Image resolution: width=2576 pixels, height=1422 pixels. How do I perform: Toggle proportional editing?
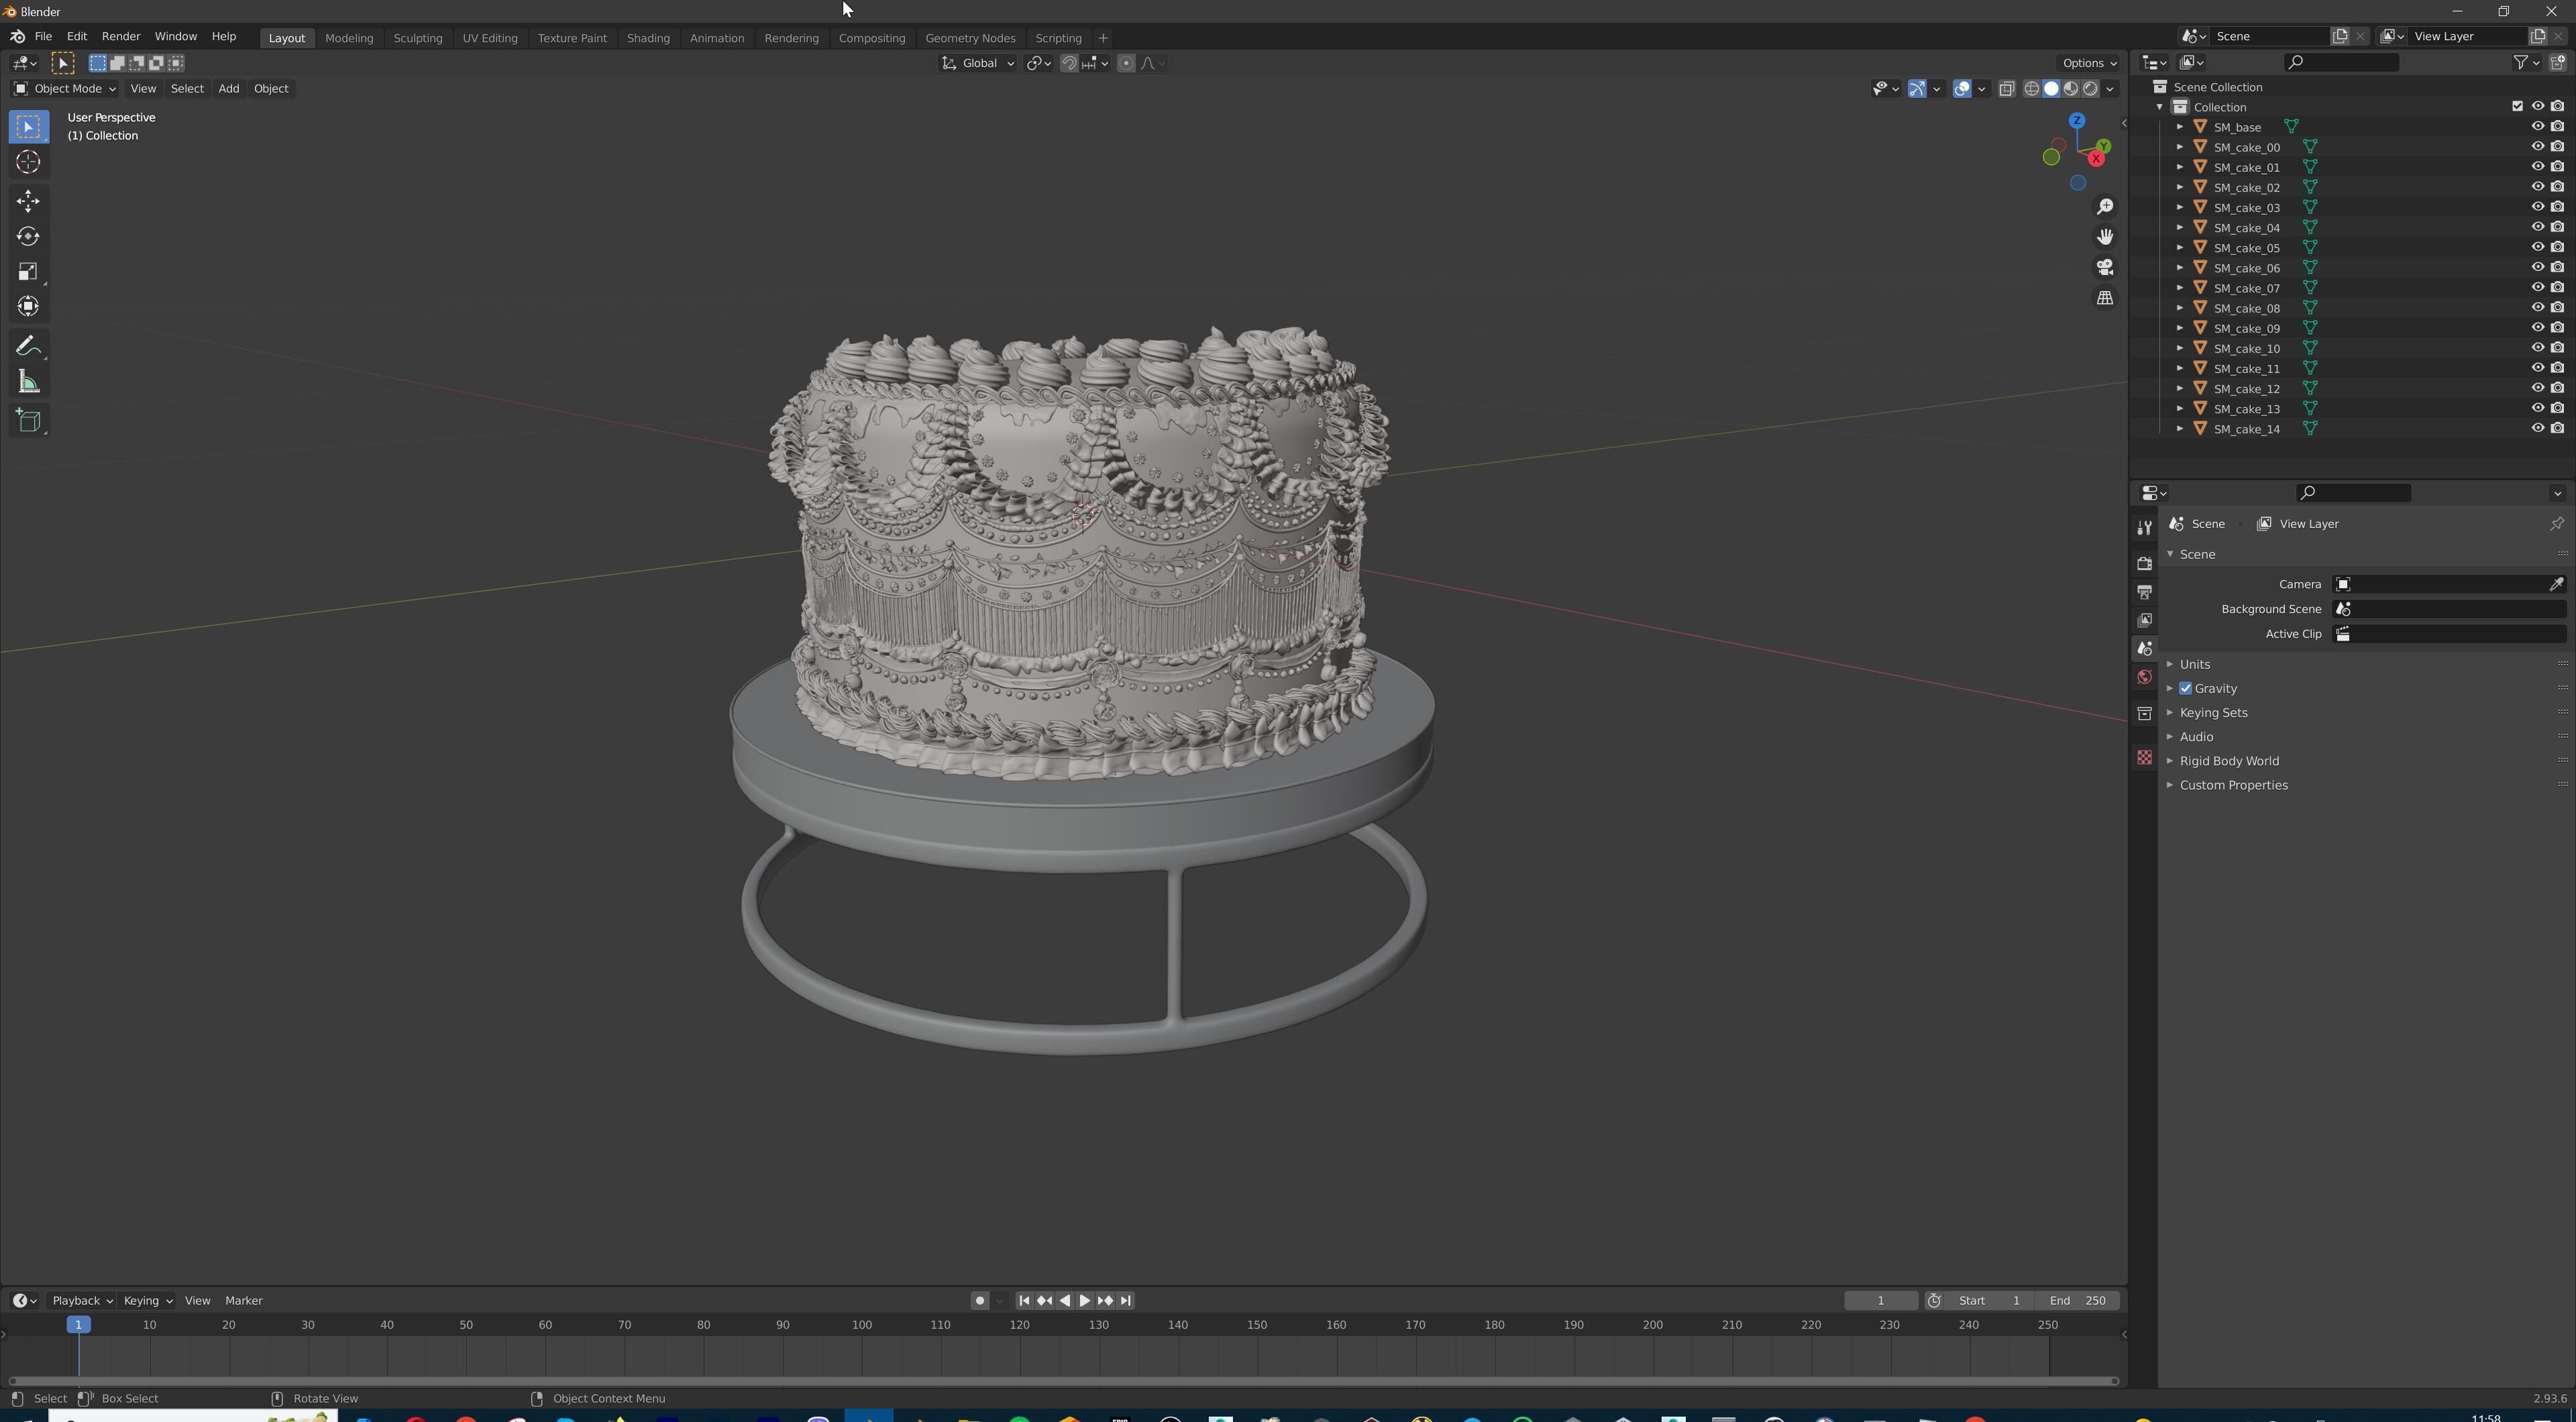(x=1126, y=63)
